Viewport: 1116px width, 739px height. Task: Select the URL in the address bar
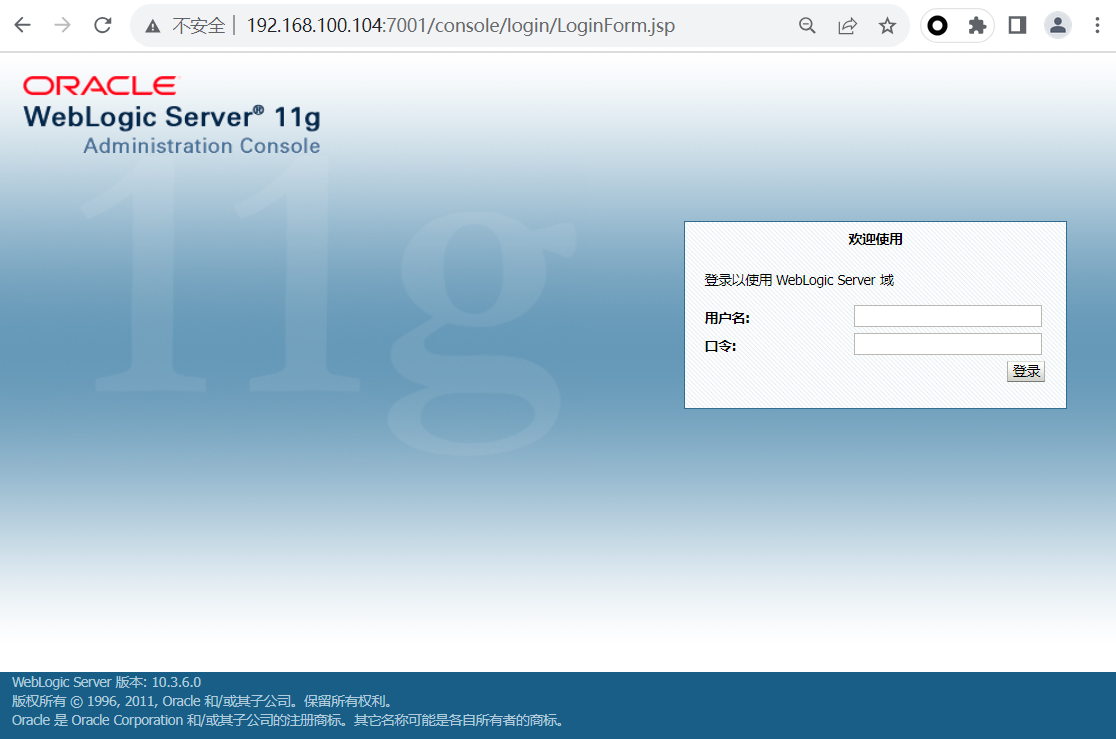click(460, 26)
